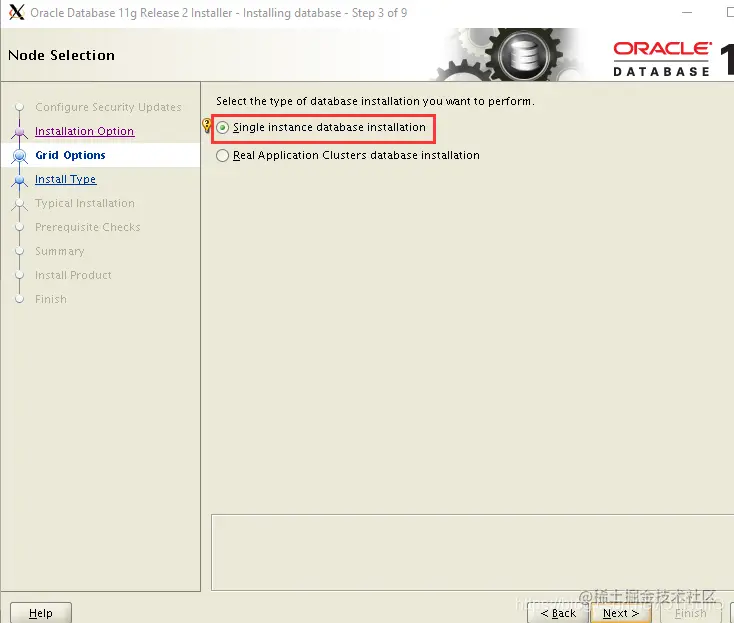Go back with the Back button
Image resolution: width=734 pixels, height=623 pixels.
pyautogui.click(x=558, y=613)
